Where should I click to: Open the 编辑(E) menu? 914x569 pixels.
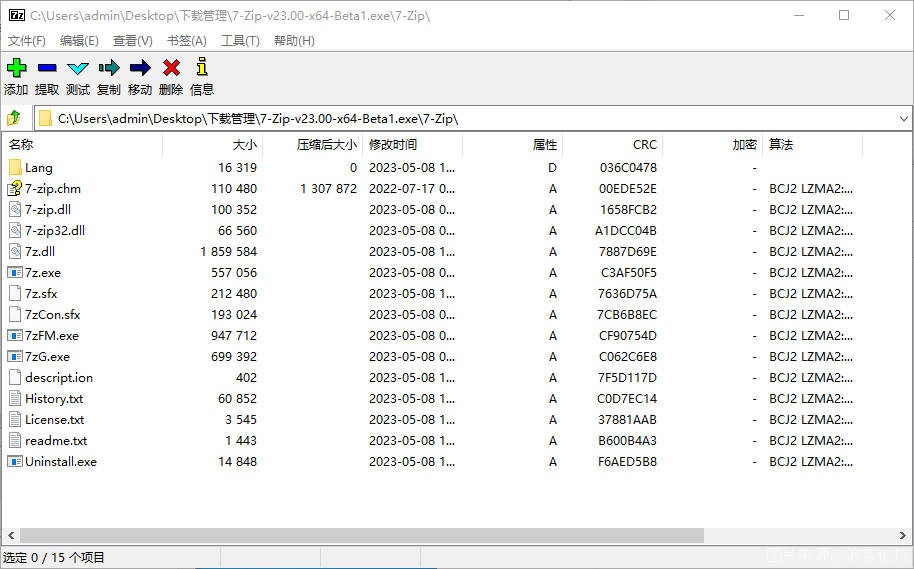[x=79, y=40]
